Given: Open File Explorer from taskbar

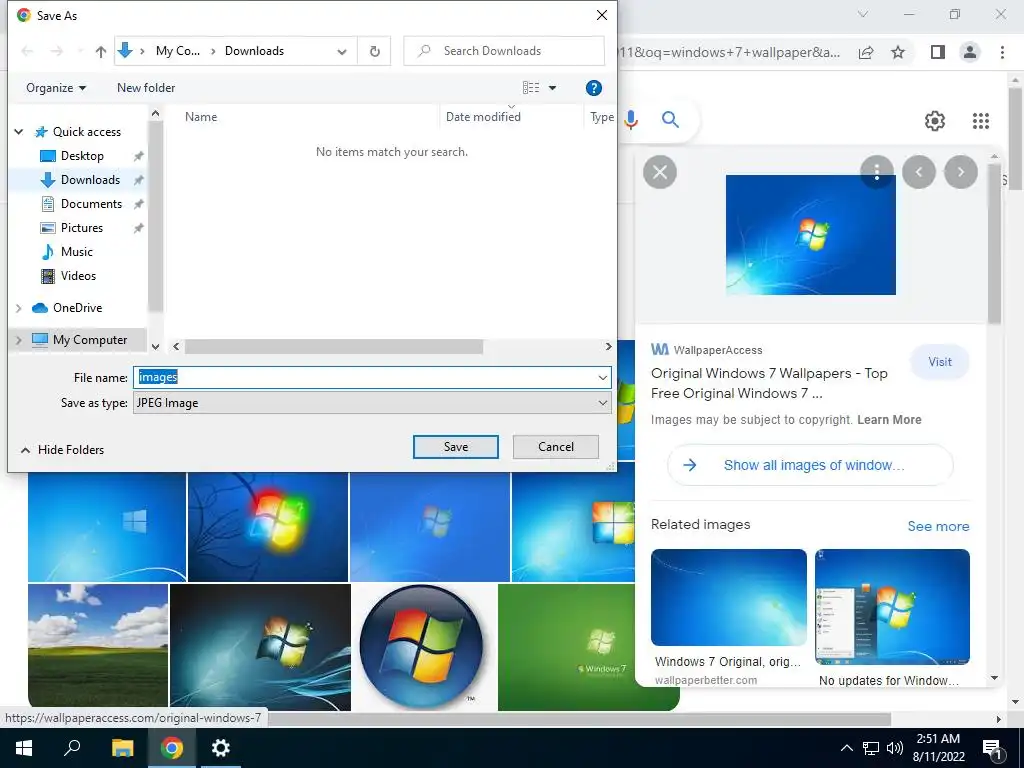Looking at the screenshot, I should 122,748.
